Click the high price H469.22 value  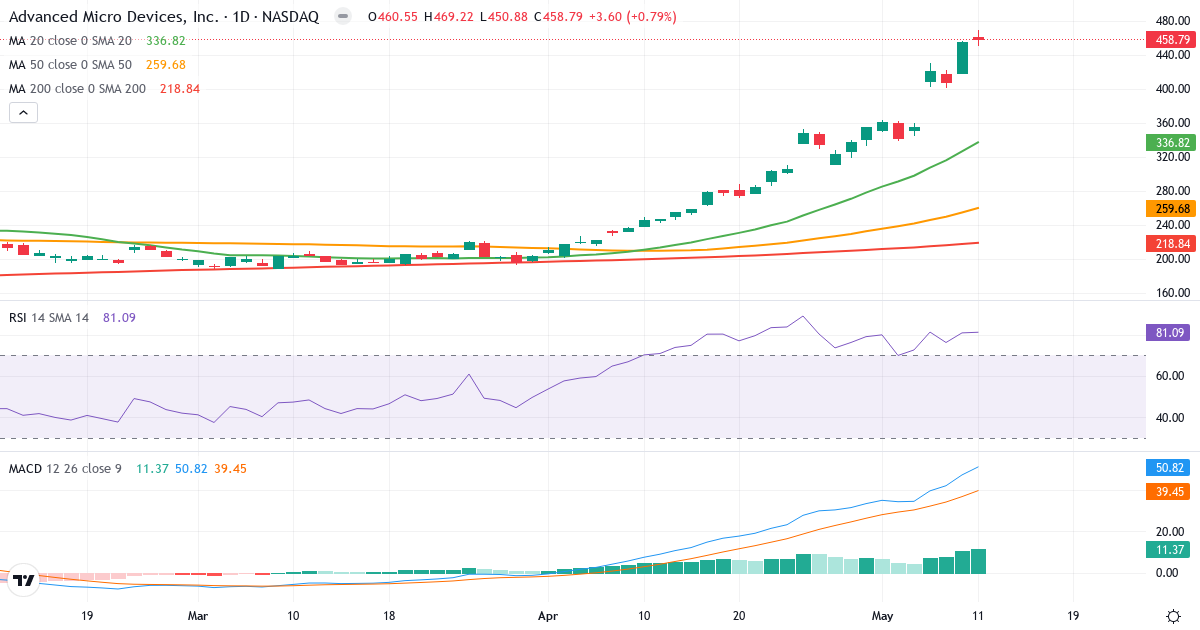[x=449, y=17]
